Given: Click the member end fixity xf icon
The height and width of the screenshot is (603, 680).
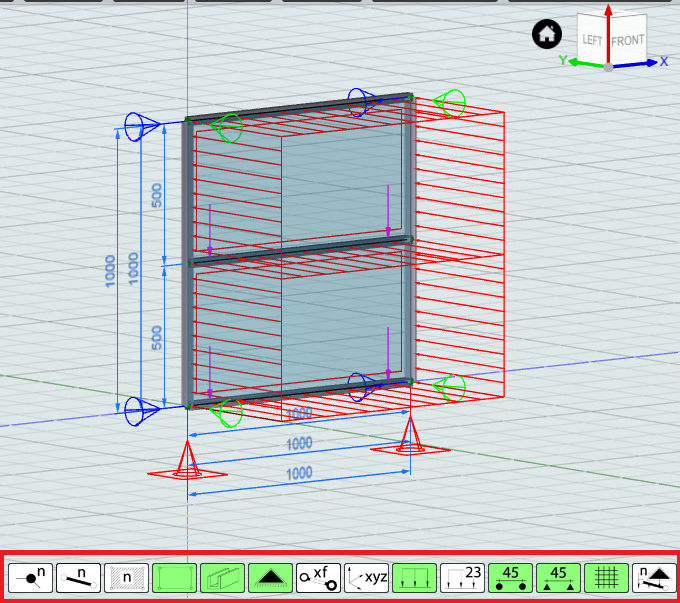Looking at the screenshot, I should click(319, 578).
